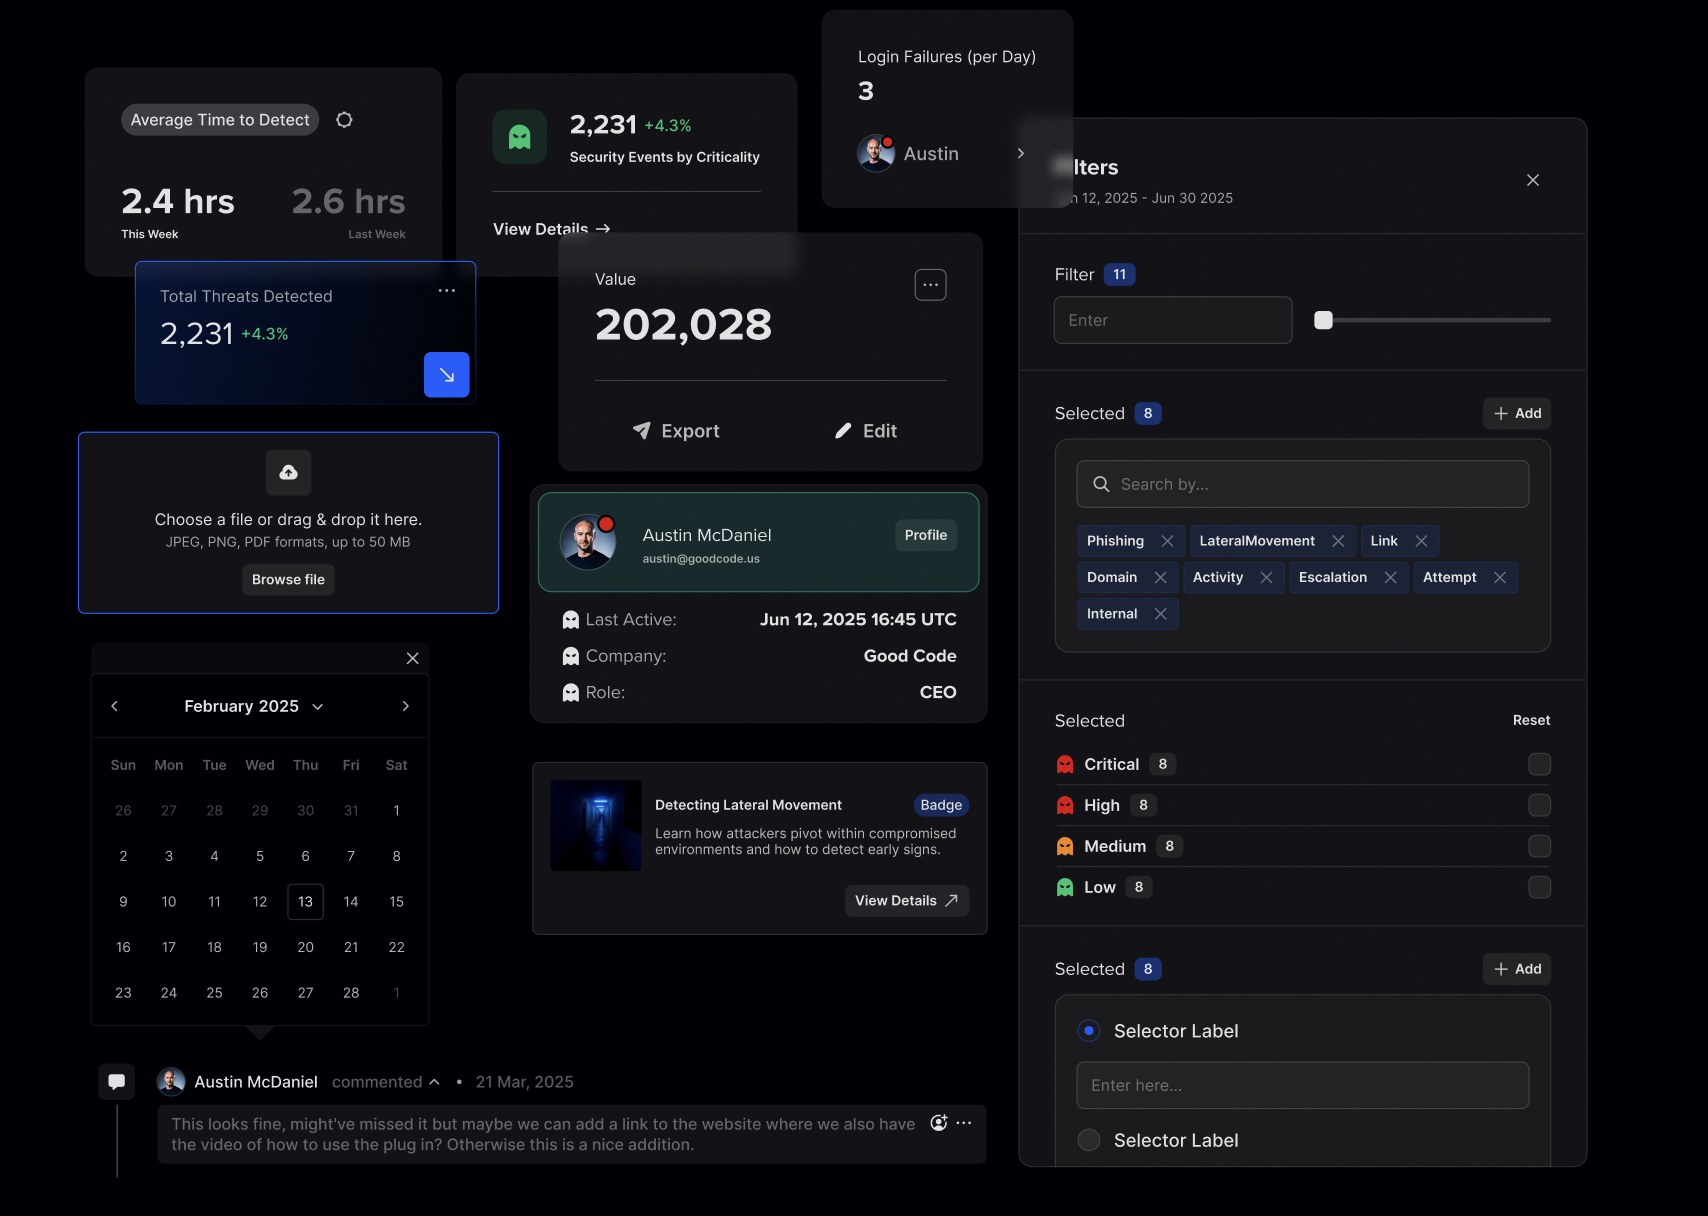
Task: Go to previous month in calendar
Action: coord(115,706)
